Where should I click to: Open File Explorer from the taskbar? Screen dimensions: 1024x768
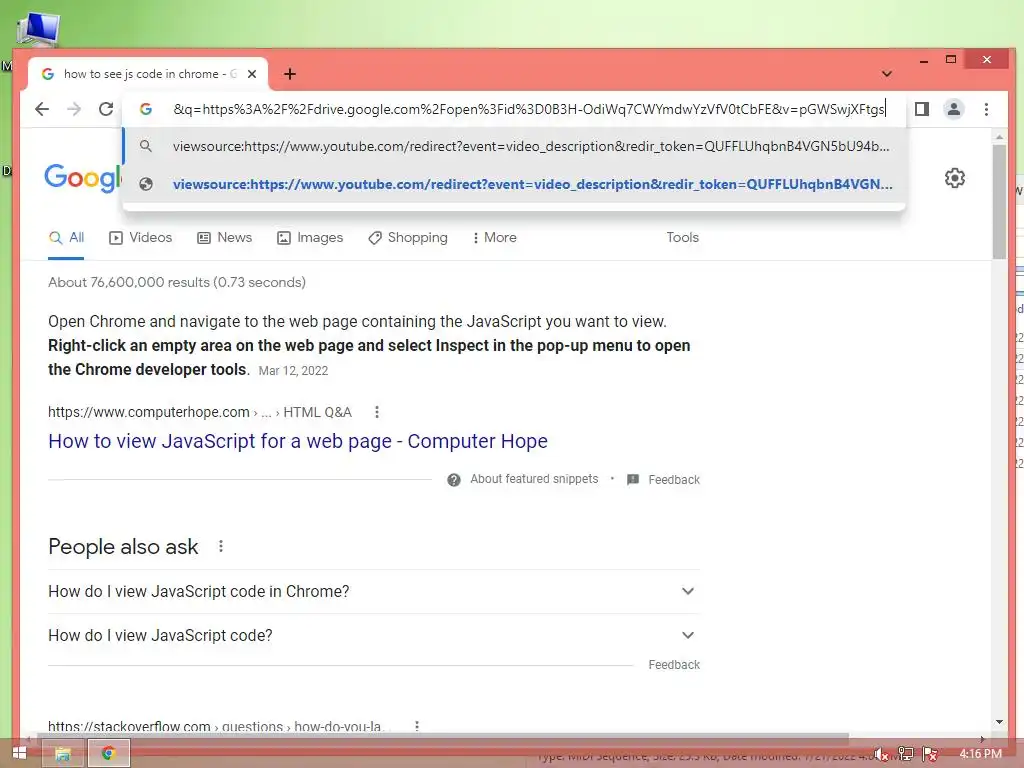click(x=63, y=754)
